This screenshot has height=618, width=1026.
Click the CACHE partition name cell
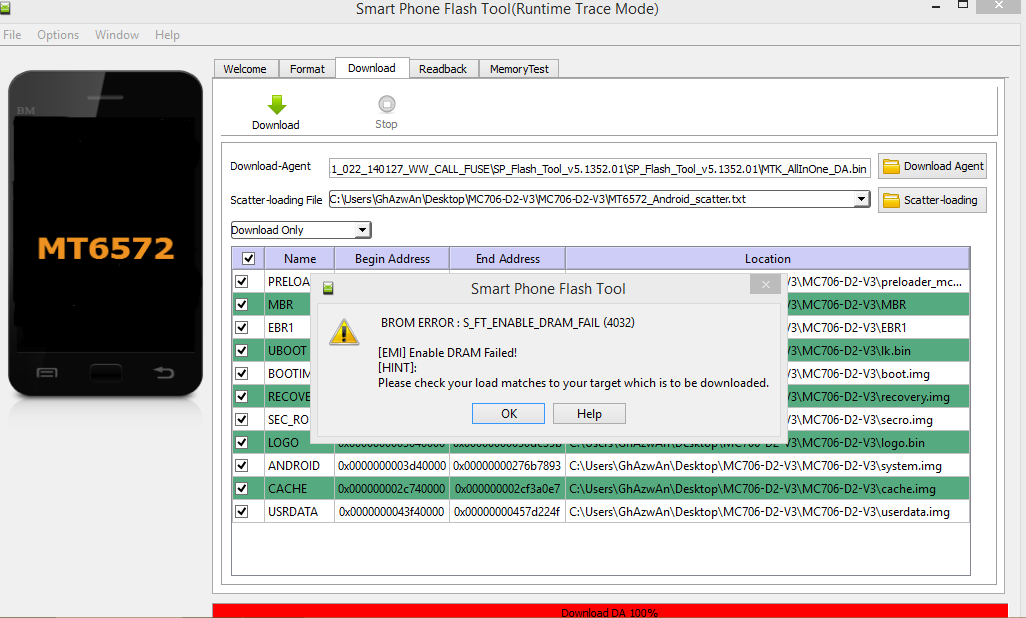point(300,488)
